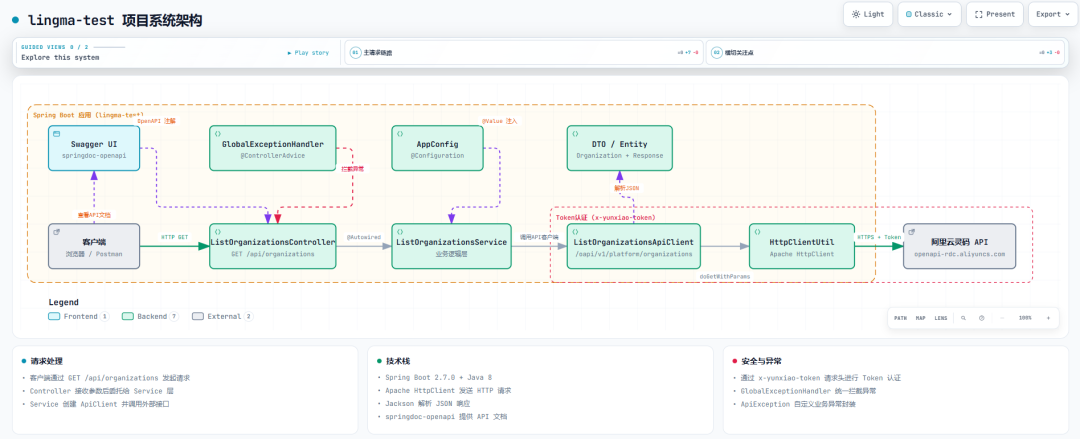This screenshot has width=1080, height=439.
Task: Click the sun icon in Light button
Action: [855, 14]
